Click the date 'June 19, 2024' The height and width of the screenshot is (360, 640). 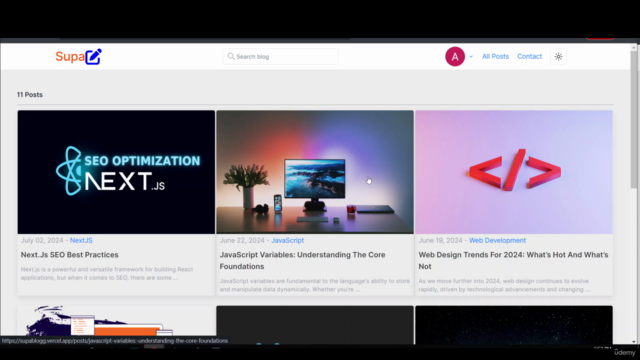click(440, 240)
